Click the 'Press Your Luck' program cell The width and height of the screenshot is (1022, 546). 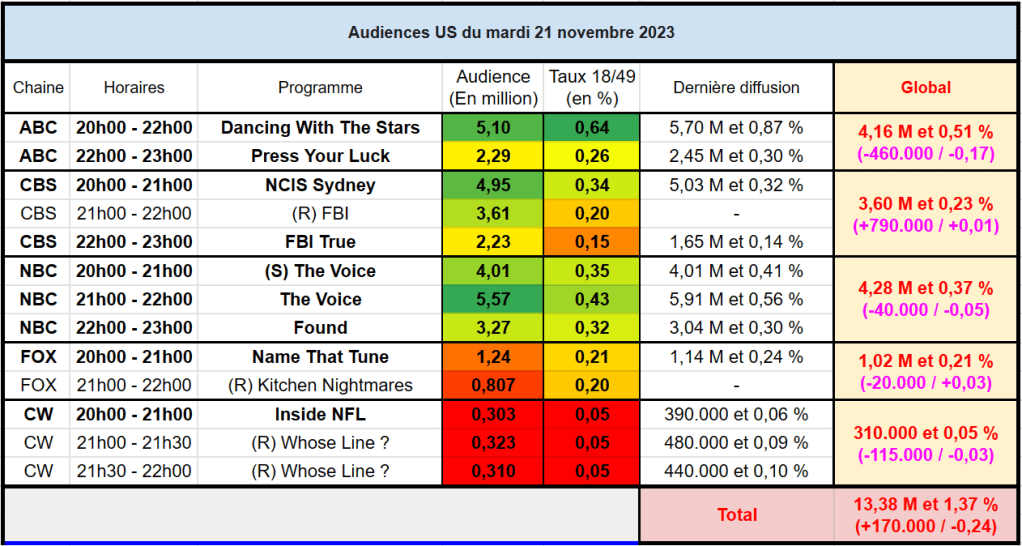[x=320, y=156]
